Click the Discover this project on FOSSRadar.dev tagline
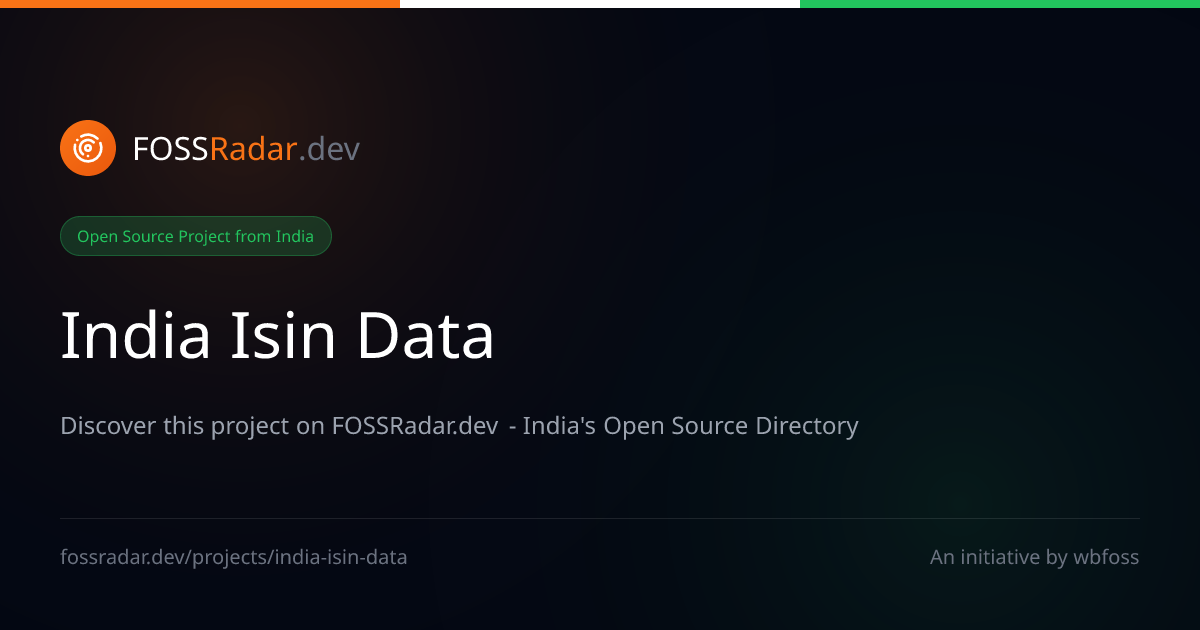Screen dimensions: 1200x630 tap(459, 426)
